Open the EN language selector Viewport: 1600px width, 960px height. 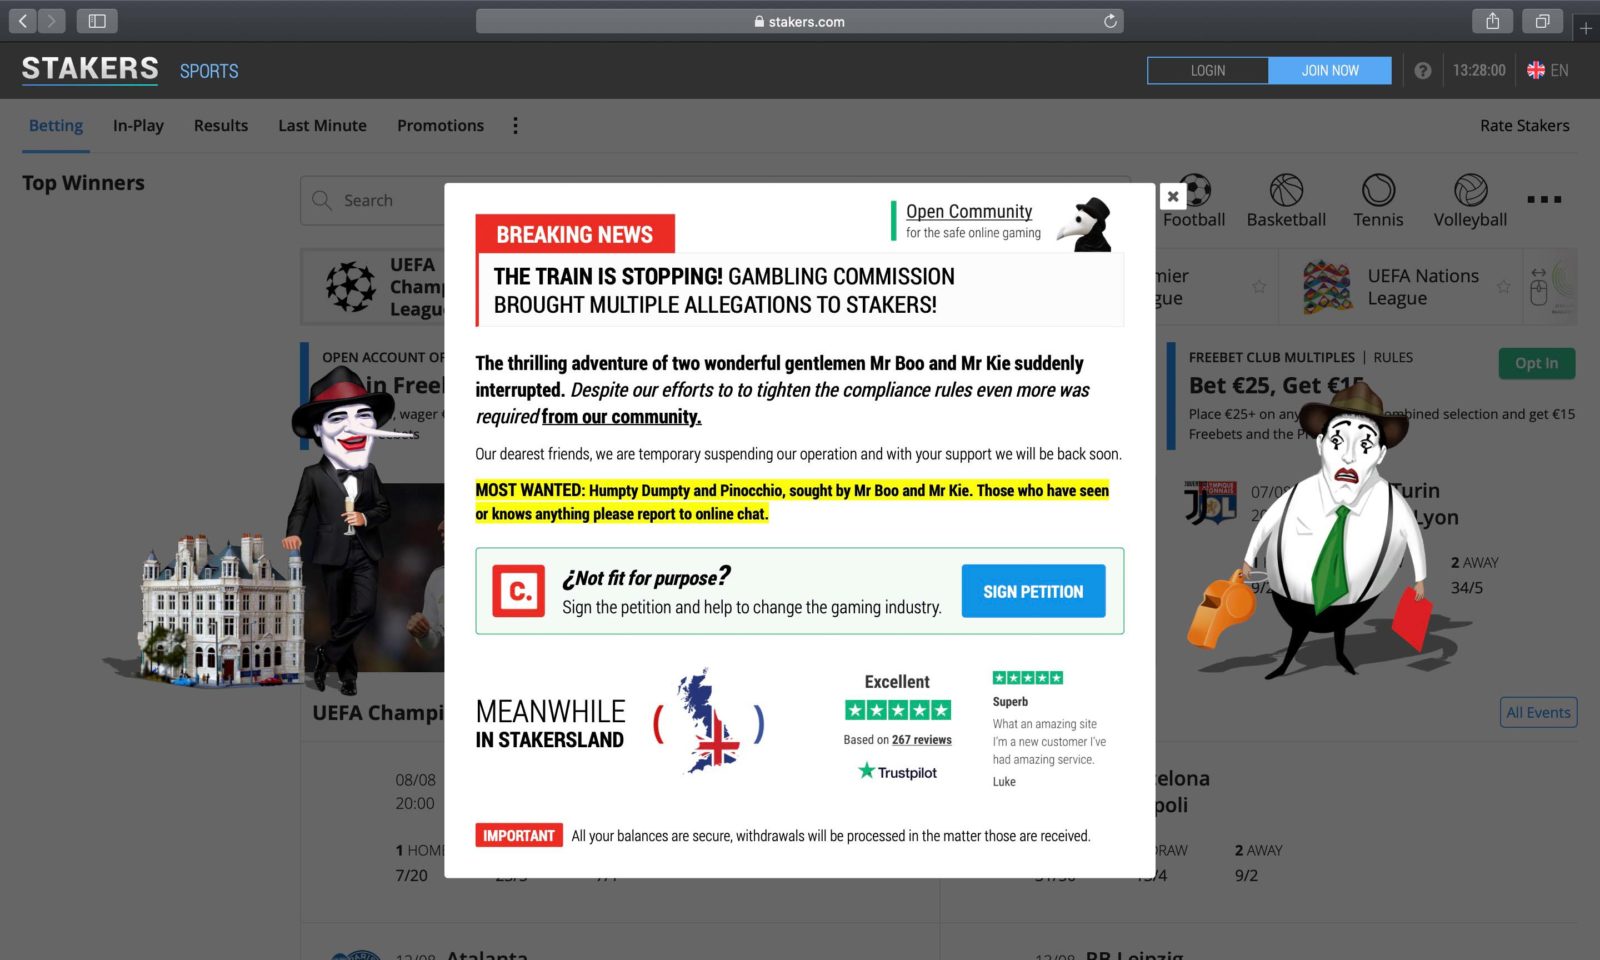[x=1546, y=70]
